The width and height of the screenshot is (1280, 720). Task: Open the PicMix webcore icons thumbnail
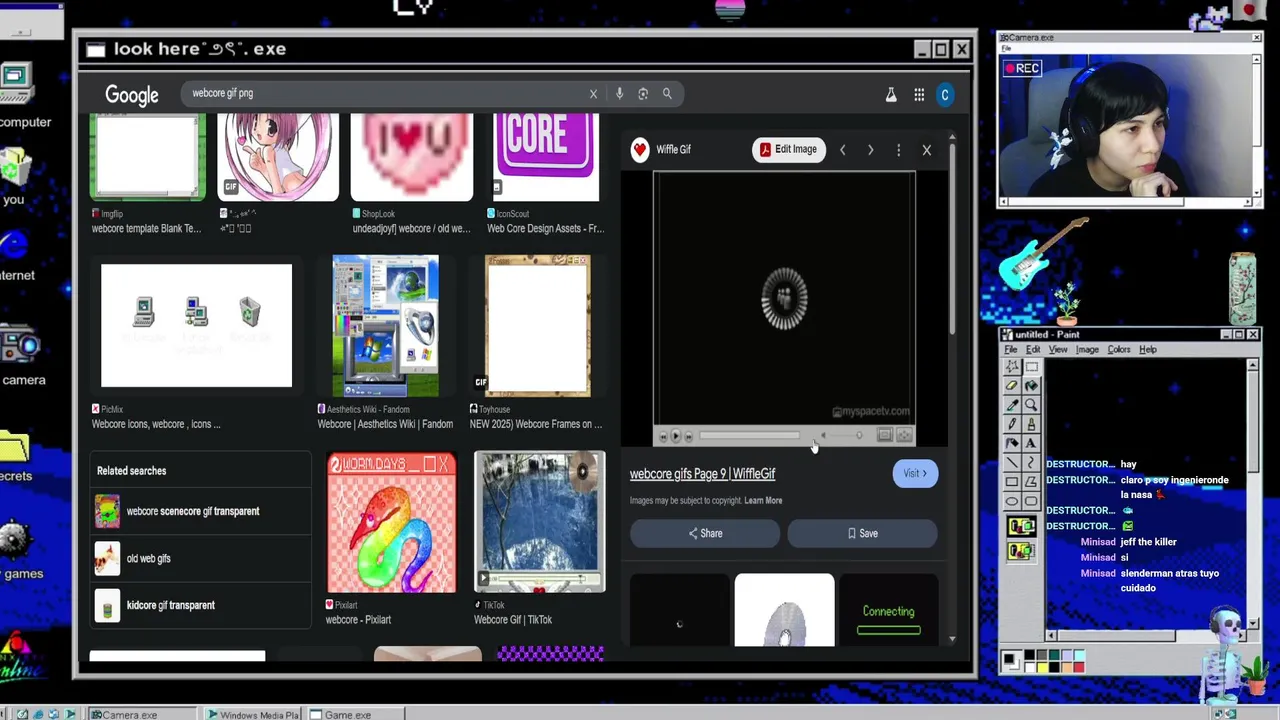click(196, 326)
